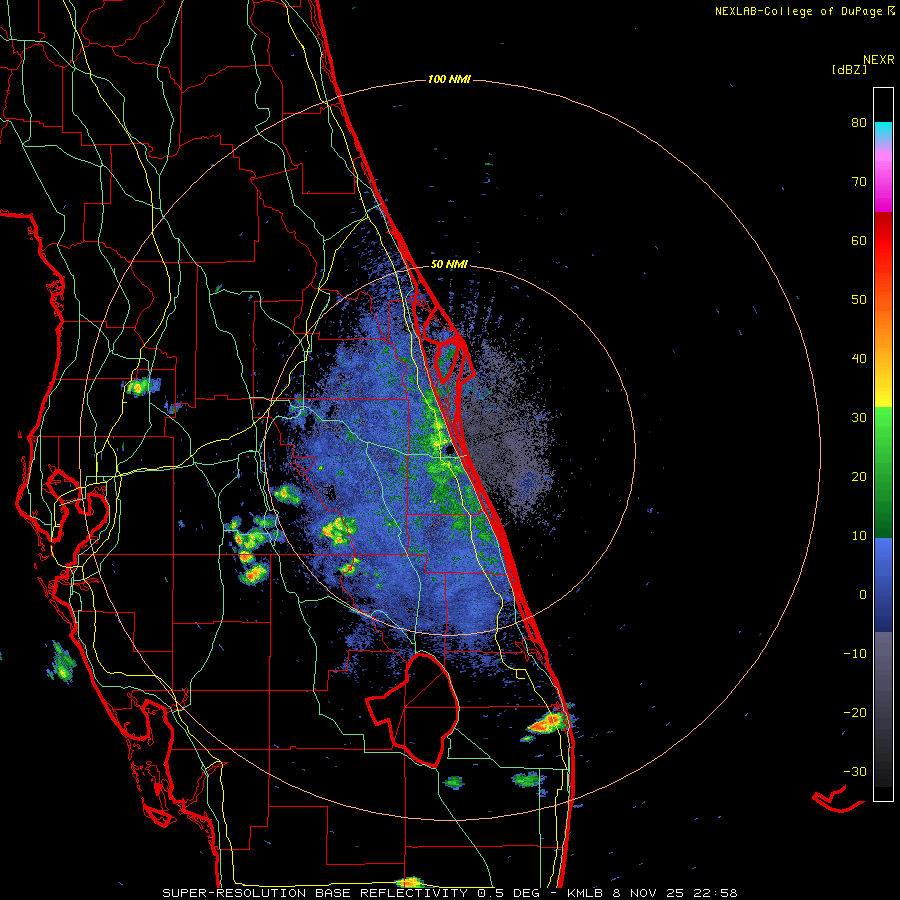Click the blue band of the color bar
This screenshot has height=900, width=900.
pos(883,584)
